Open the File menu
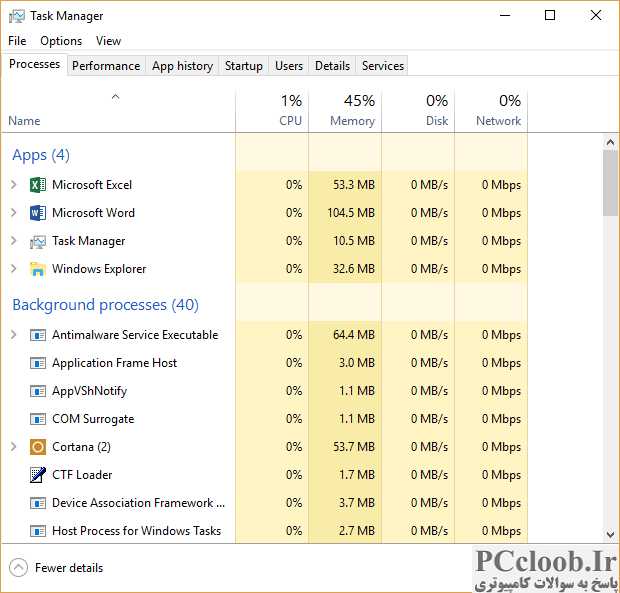Screen dimensions: 620x593 (x=17, y=41)
